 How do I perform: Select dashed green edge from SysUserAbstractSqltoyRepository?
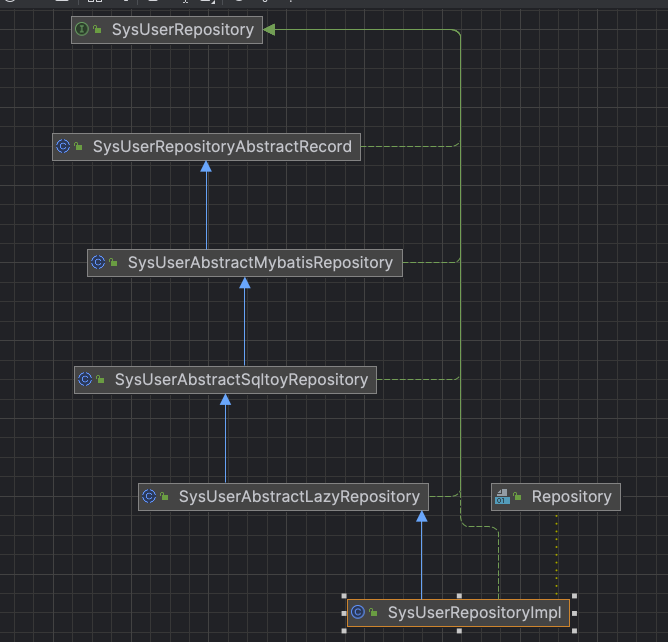[418, 379]
